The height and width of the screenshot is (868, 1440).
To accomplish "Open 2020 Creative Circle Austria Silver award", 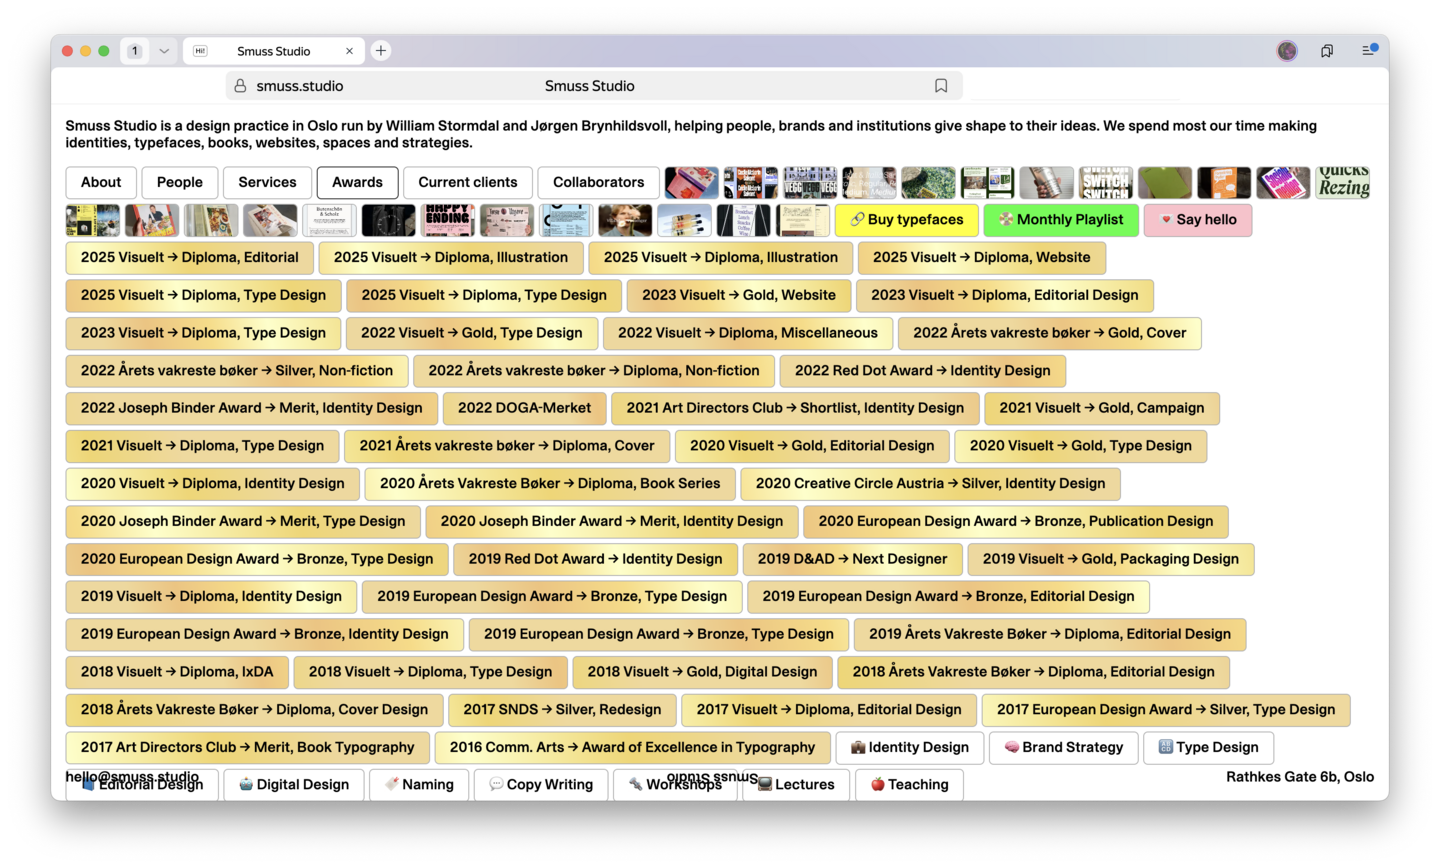I will [x=931, y=483].
